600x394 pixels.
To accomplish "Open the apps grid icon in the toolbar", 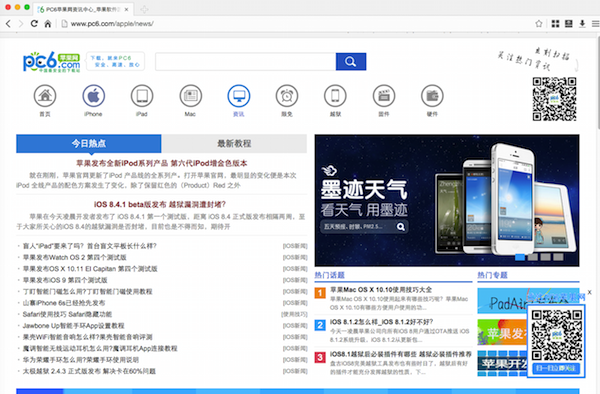I will (x=555, y=24).
